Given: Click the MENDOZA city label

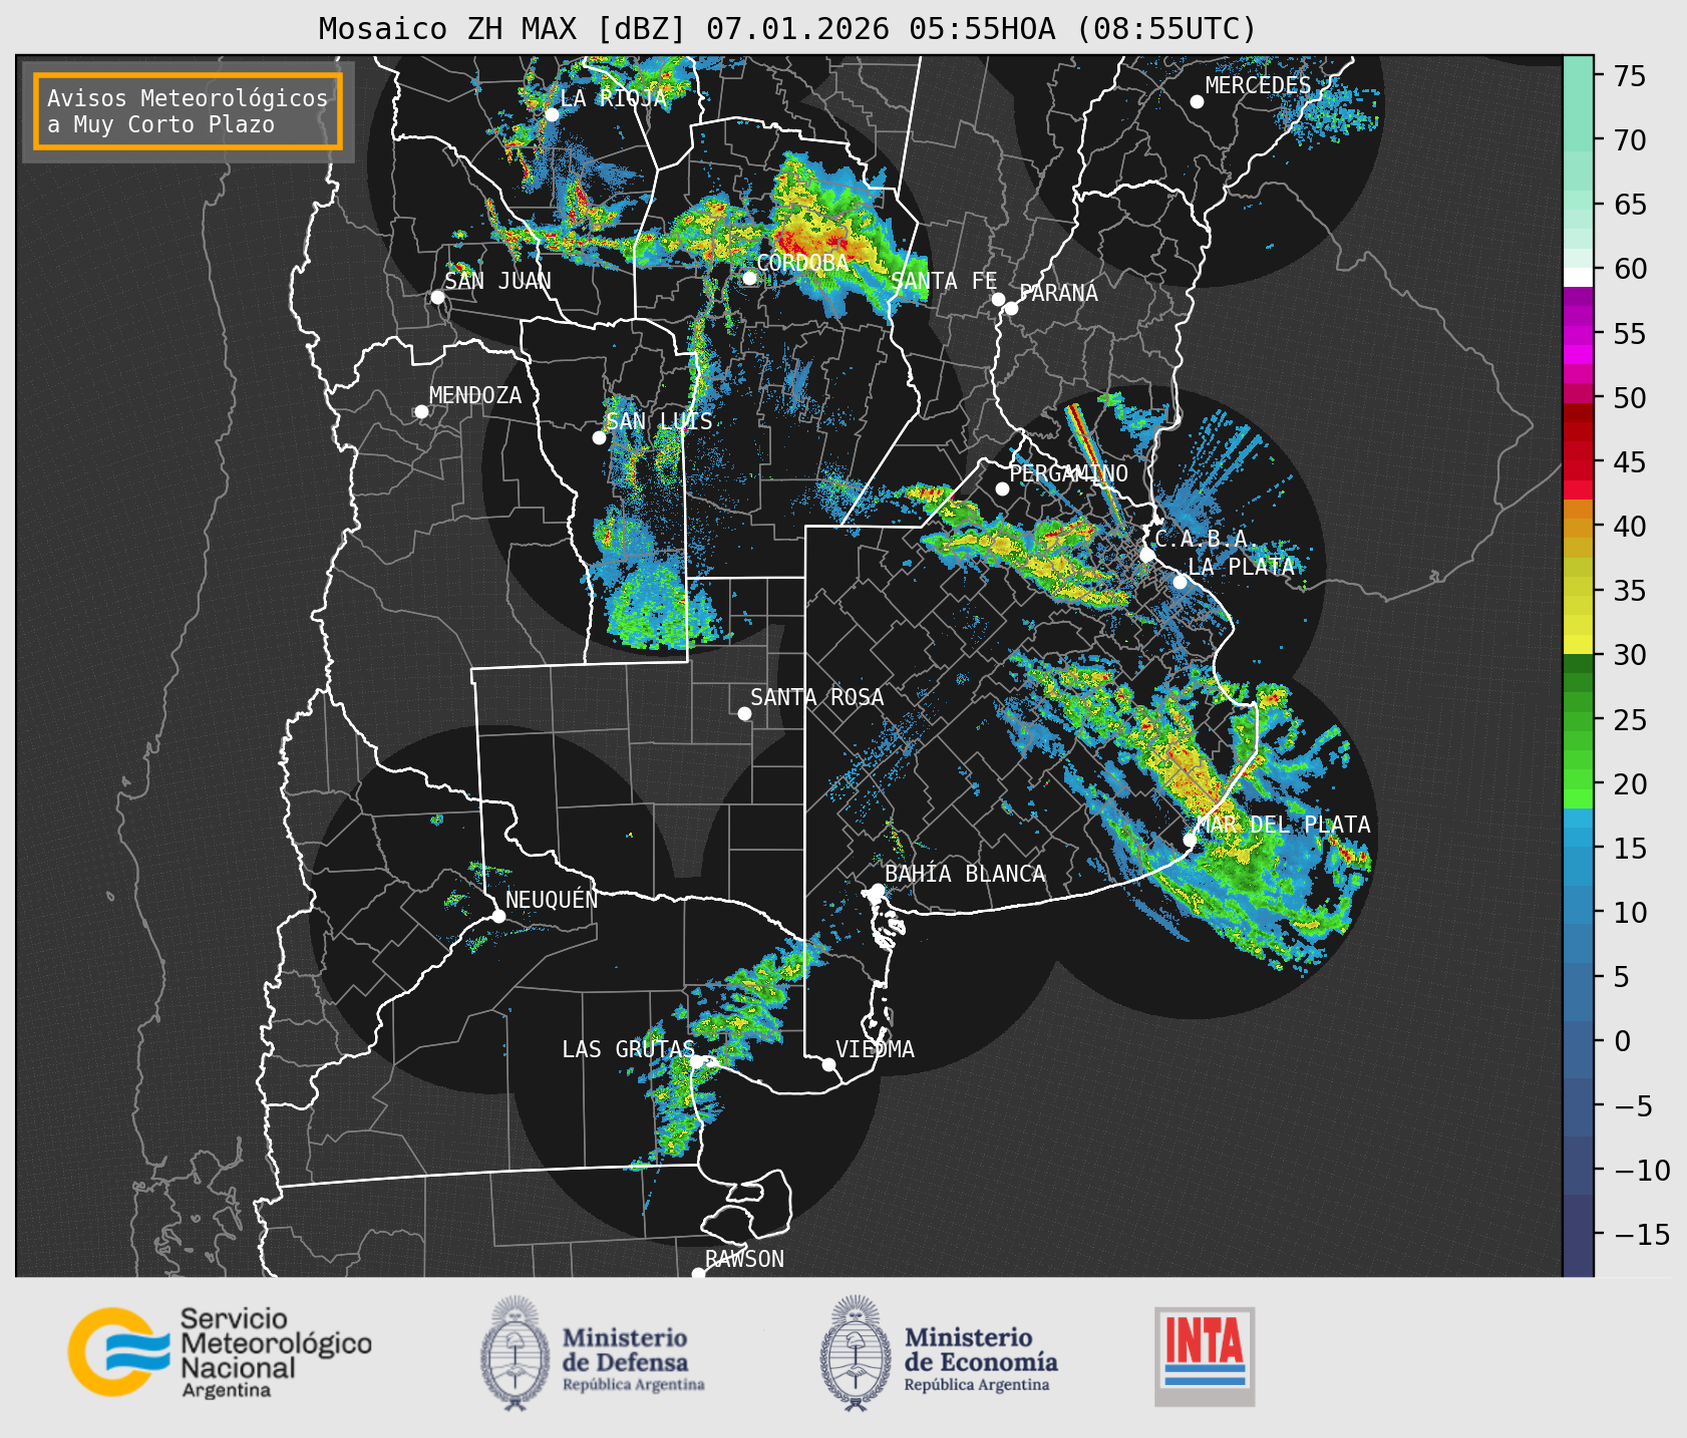Looking at the screenshot, I should [475, 396].
